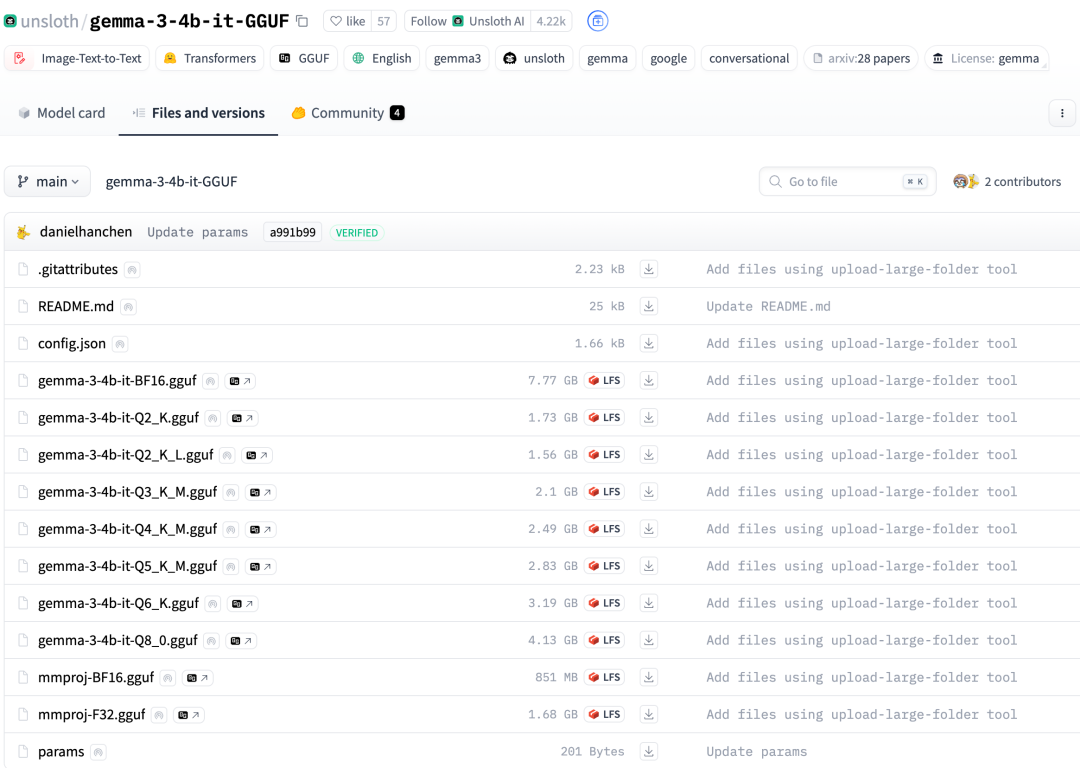Download .gitattributes file

648,269
